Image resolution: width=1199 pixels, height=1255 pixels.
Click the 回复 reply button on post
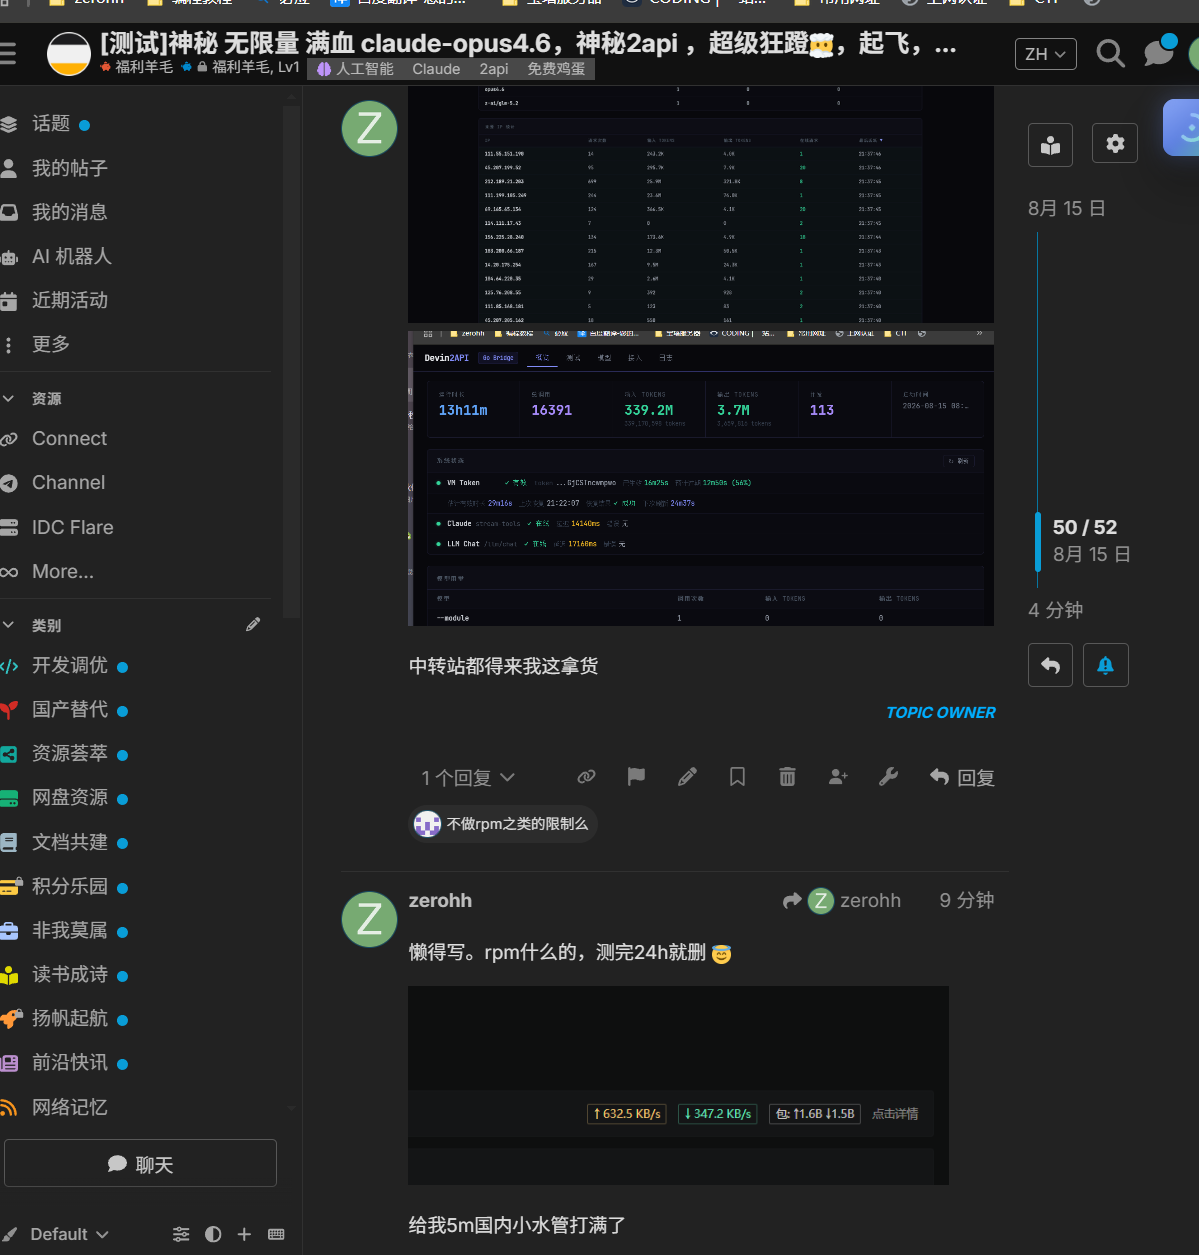(962, 777)
